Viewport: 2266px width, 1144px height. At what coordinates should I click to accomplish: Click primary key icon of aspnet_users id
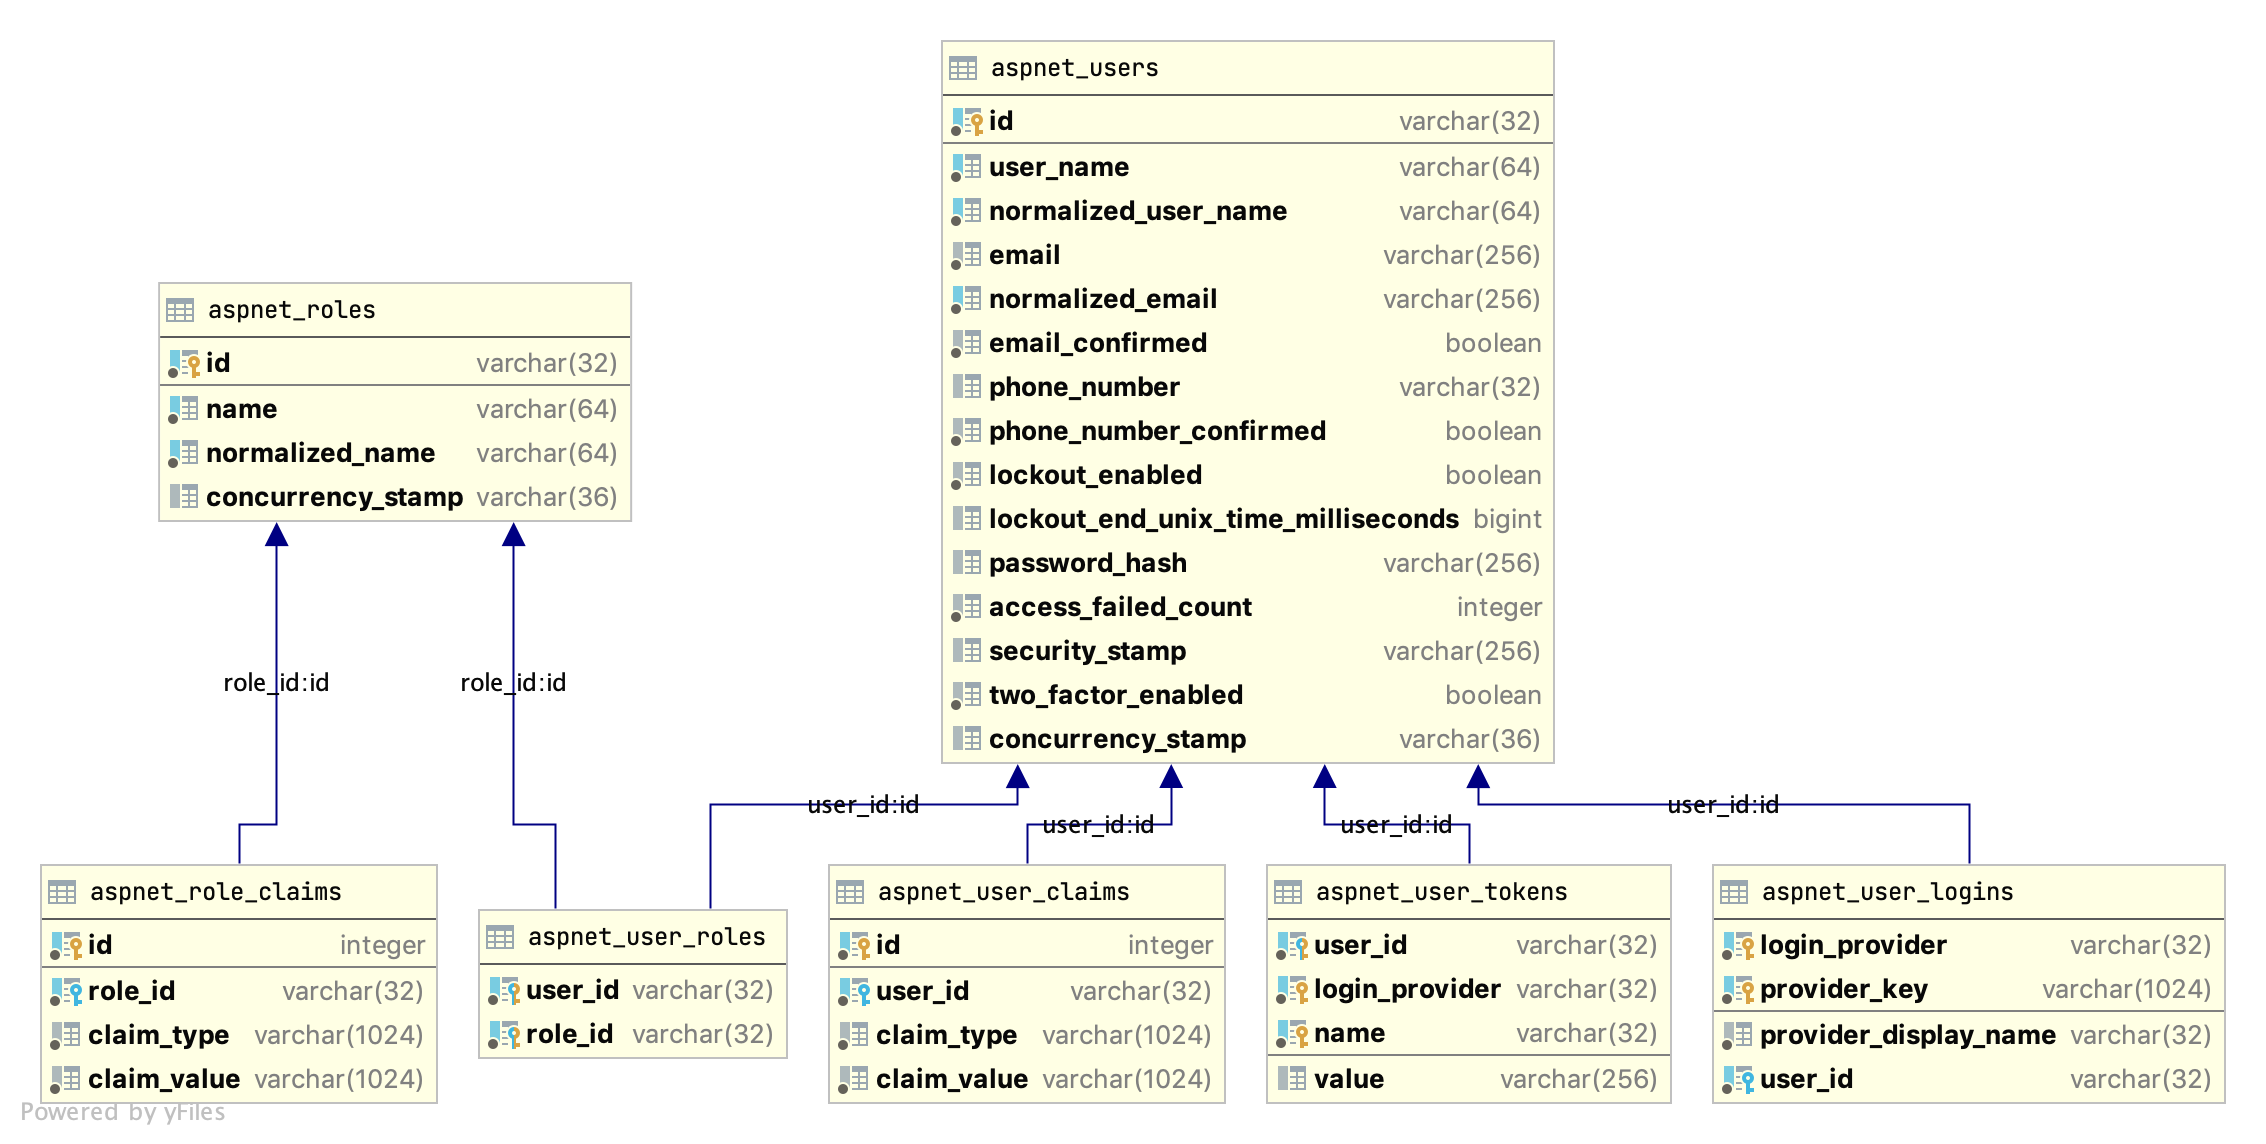(x=966, y=122)
